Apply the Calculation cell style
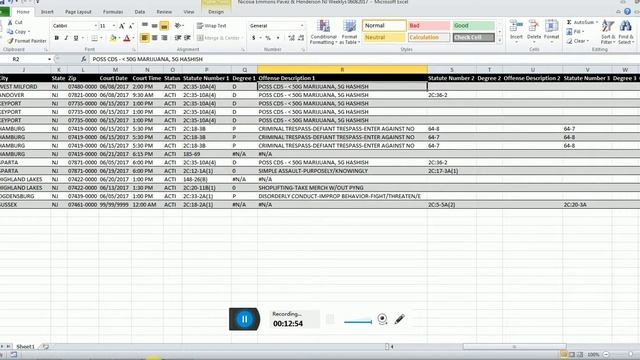This screenshot has width=640, height=360. tap(429, 38)
